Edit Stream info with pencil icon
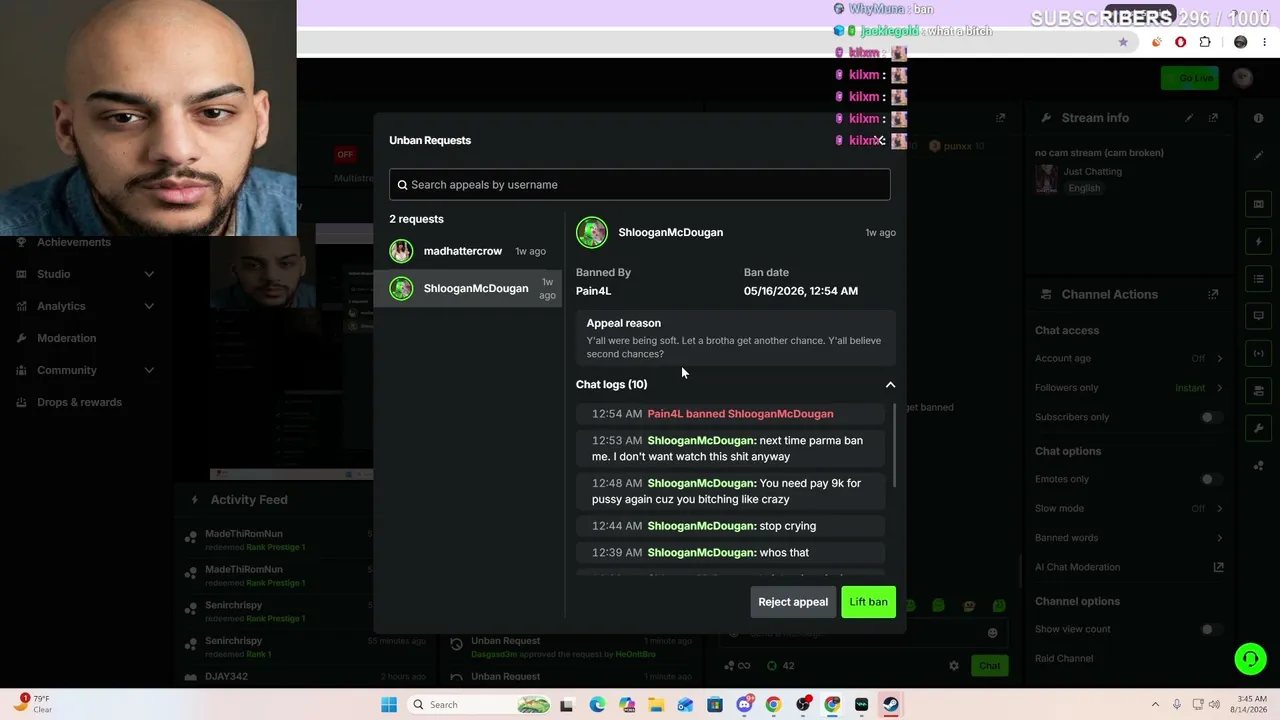 coord(1189,118)
